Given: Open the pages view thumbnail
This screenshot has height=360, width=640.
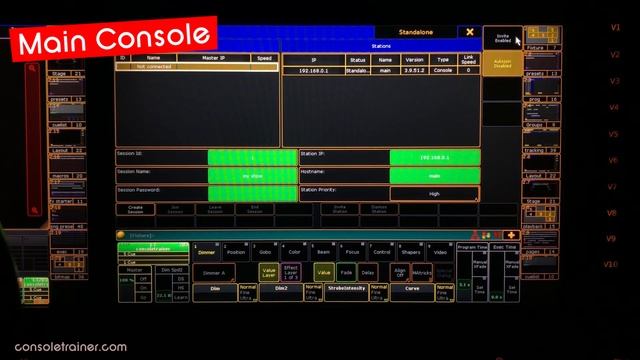Looking at the screenshot, I should (541, 243).
